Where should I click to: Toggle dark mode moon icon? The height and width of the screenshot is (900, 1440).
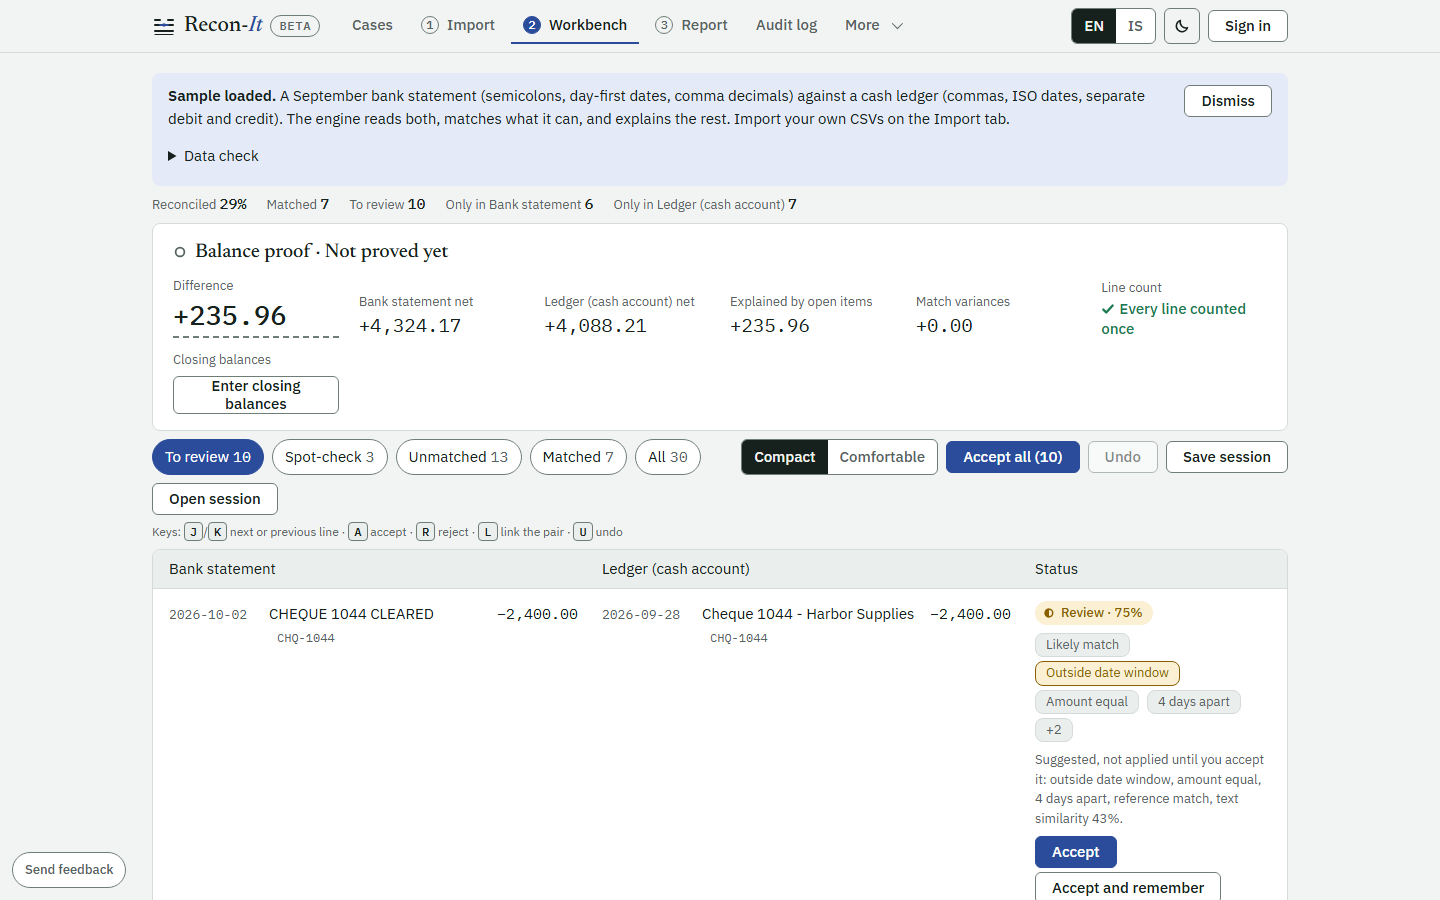(x=1182, y=26)
